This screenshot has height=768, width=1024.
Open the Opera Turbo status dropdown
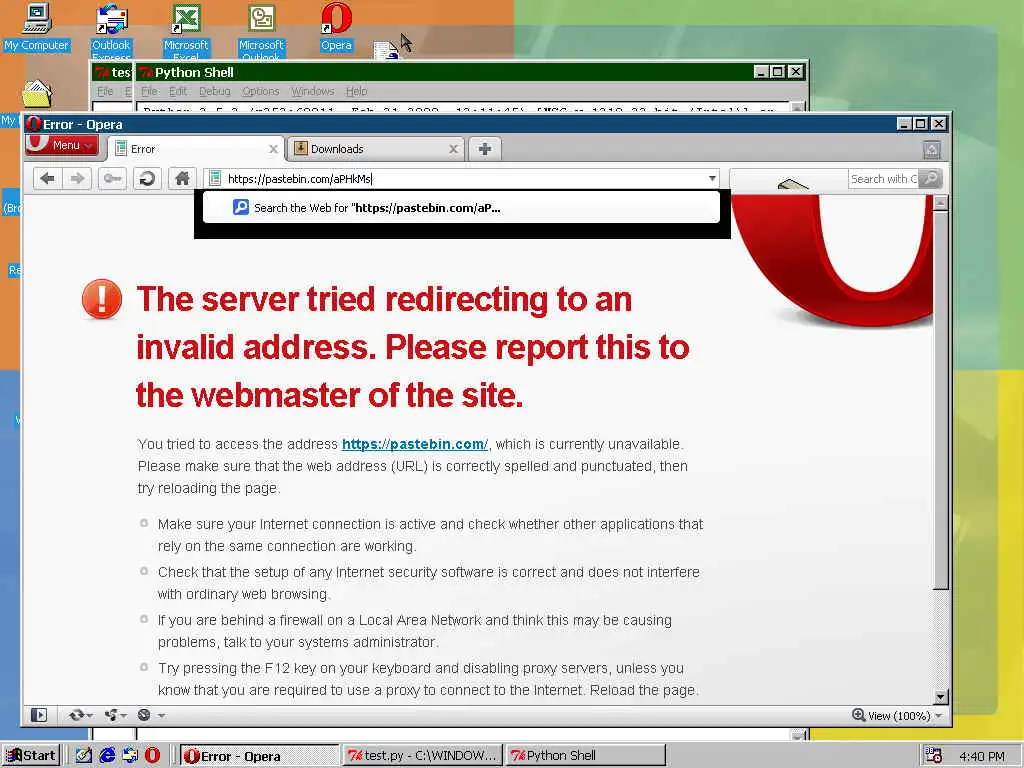(151, 715)
